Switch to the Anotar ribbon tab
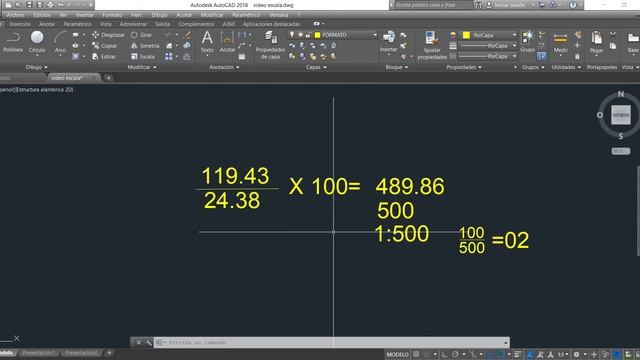Viewport: 640px width, 360px height. click(47, 24)
